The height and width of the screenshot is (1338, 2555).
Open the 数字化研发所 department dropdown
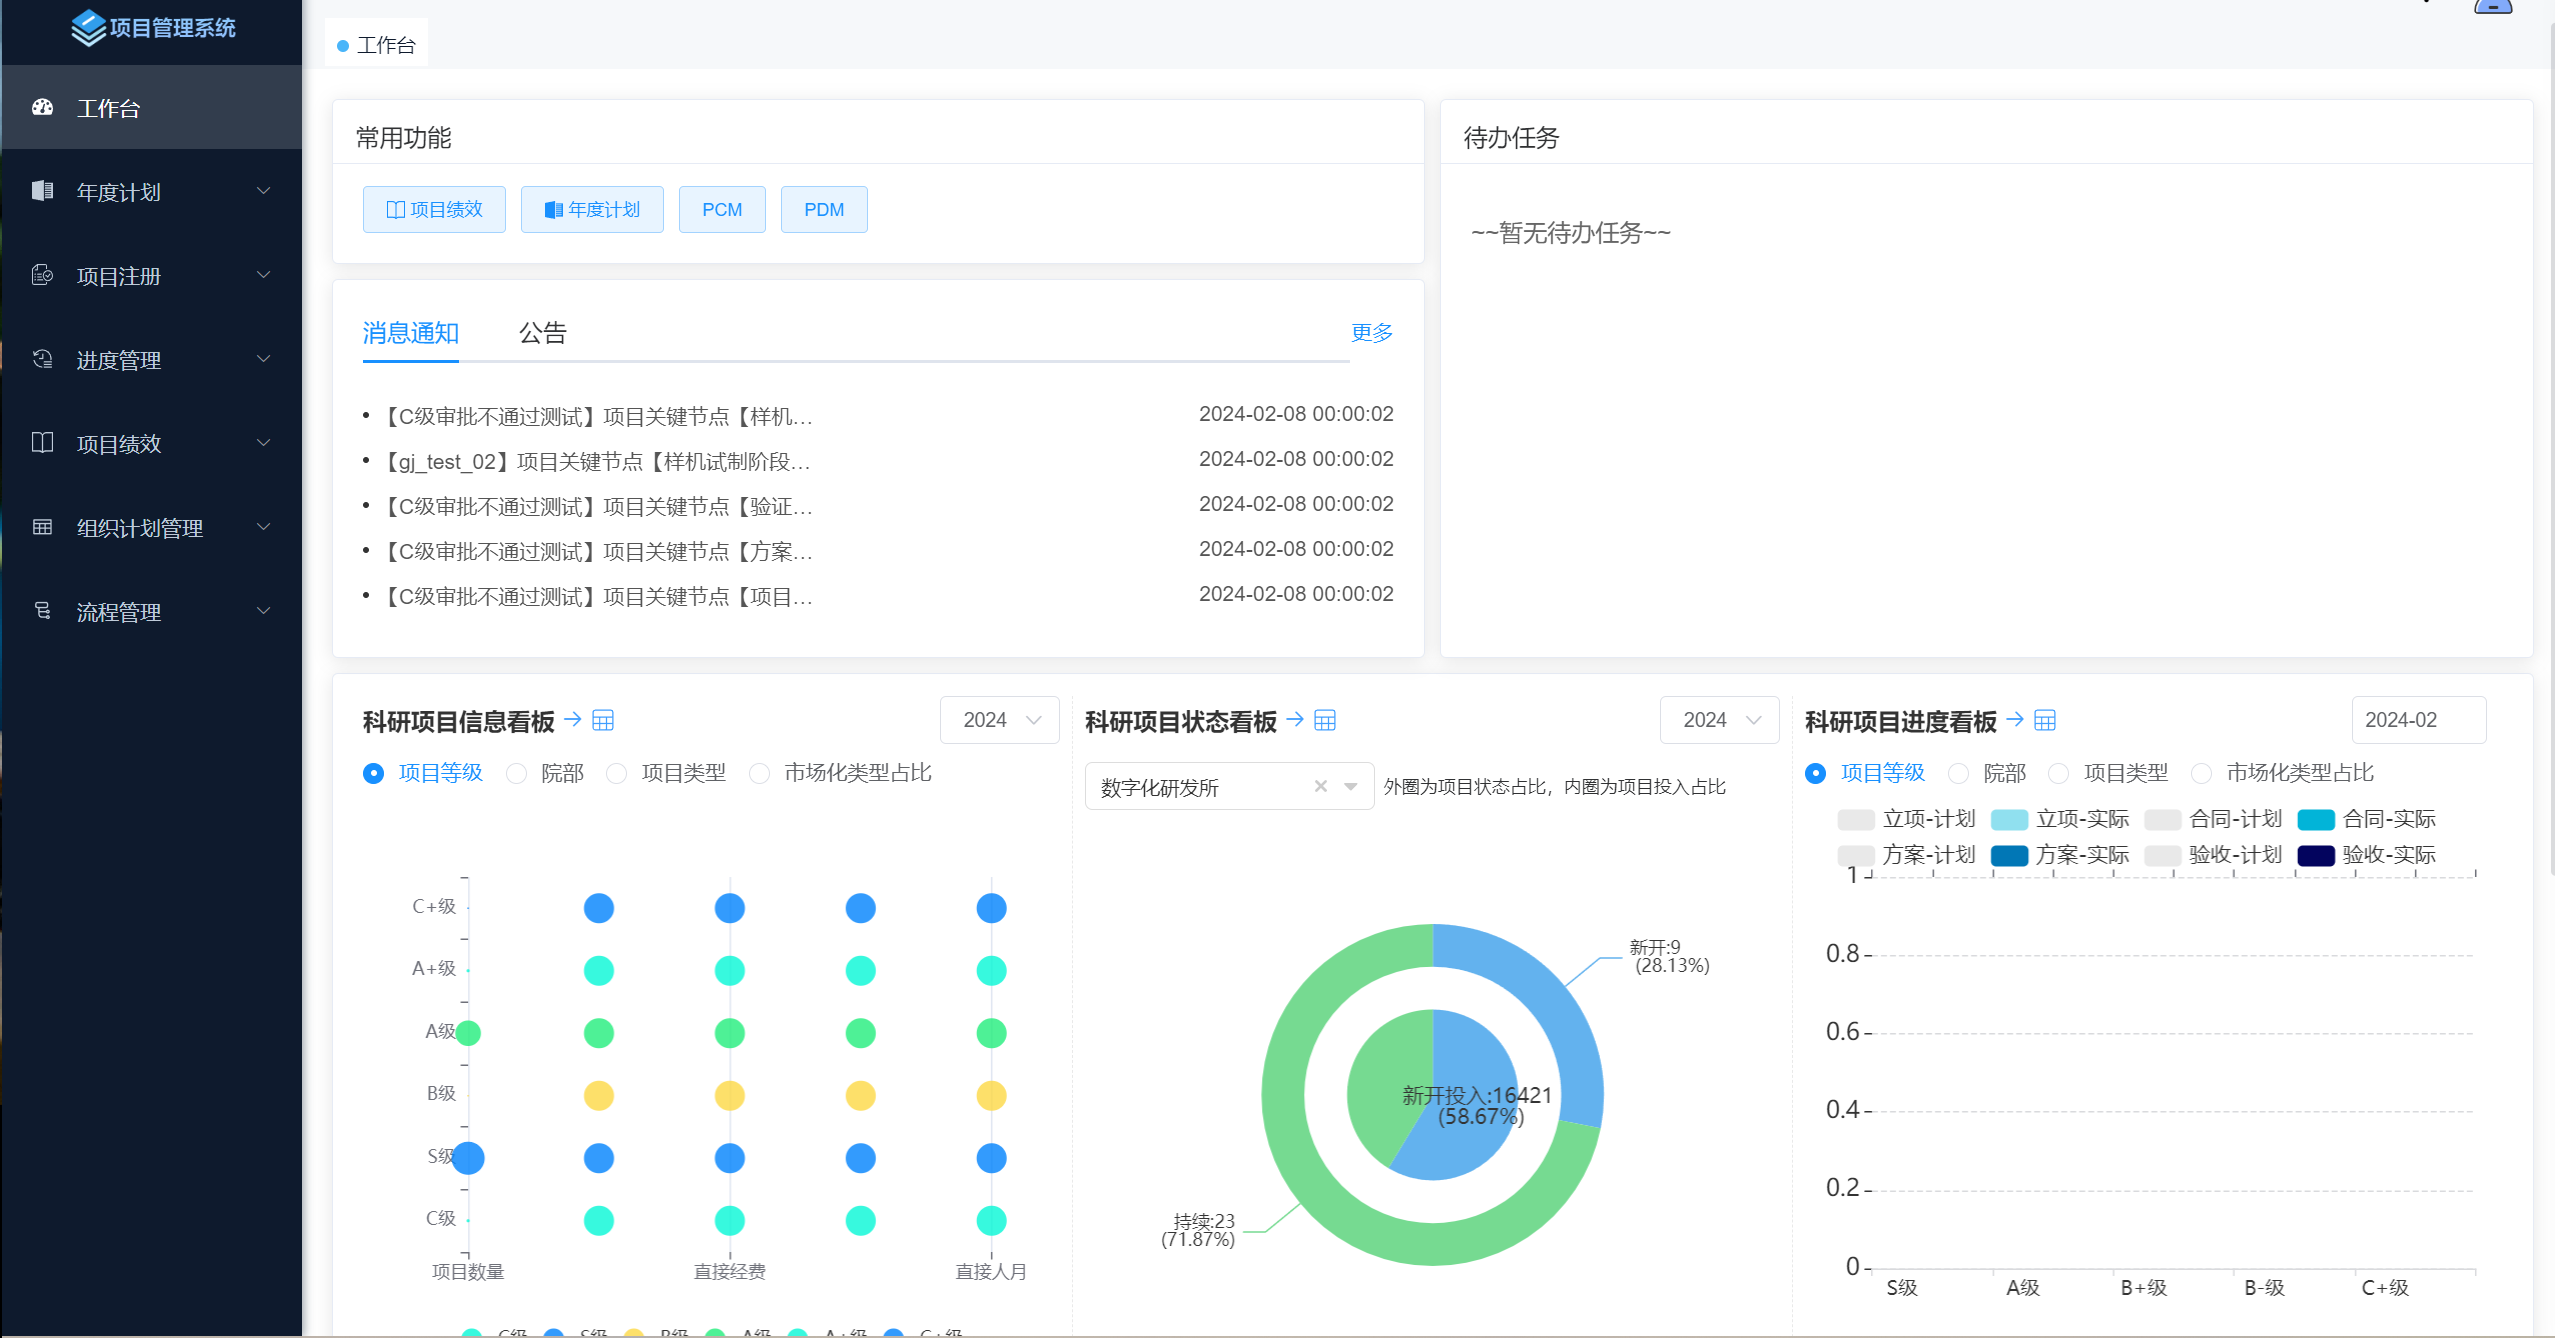(1229, 786)
